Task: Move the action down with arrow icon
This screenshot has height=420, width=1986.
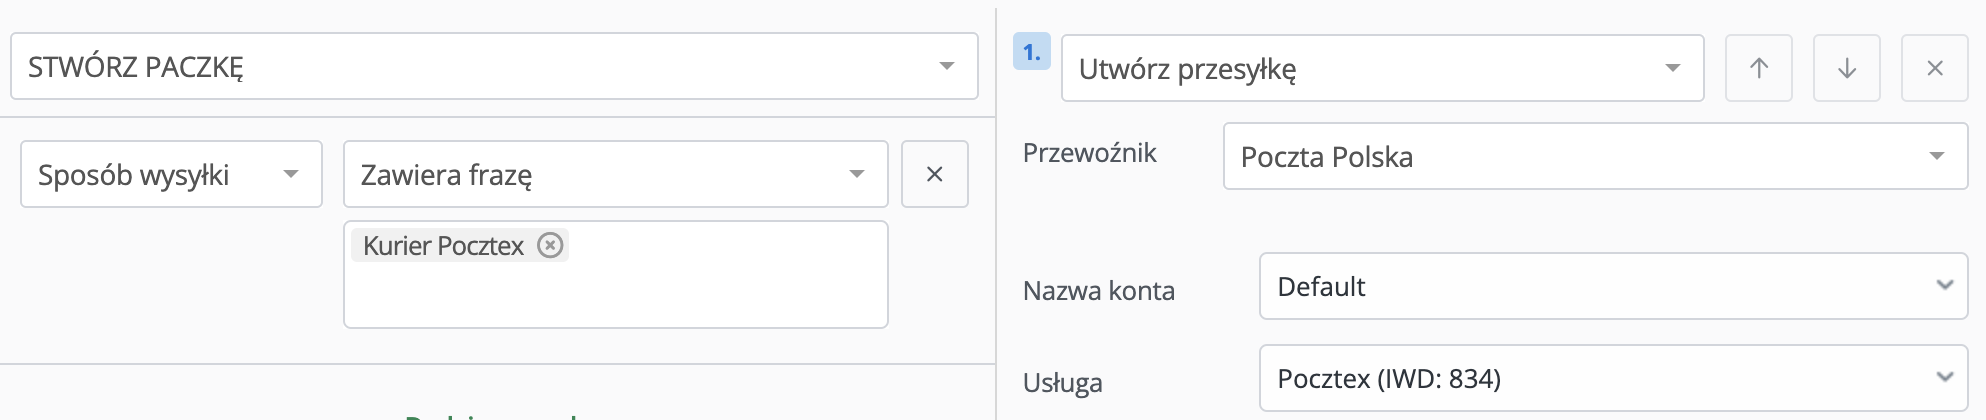Action: point(1847,68)
